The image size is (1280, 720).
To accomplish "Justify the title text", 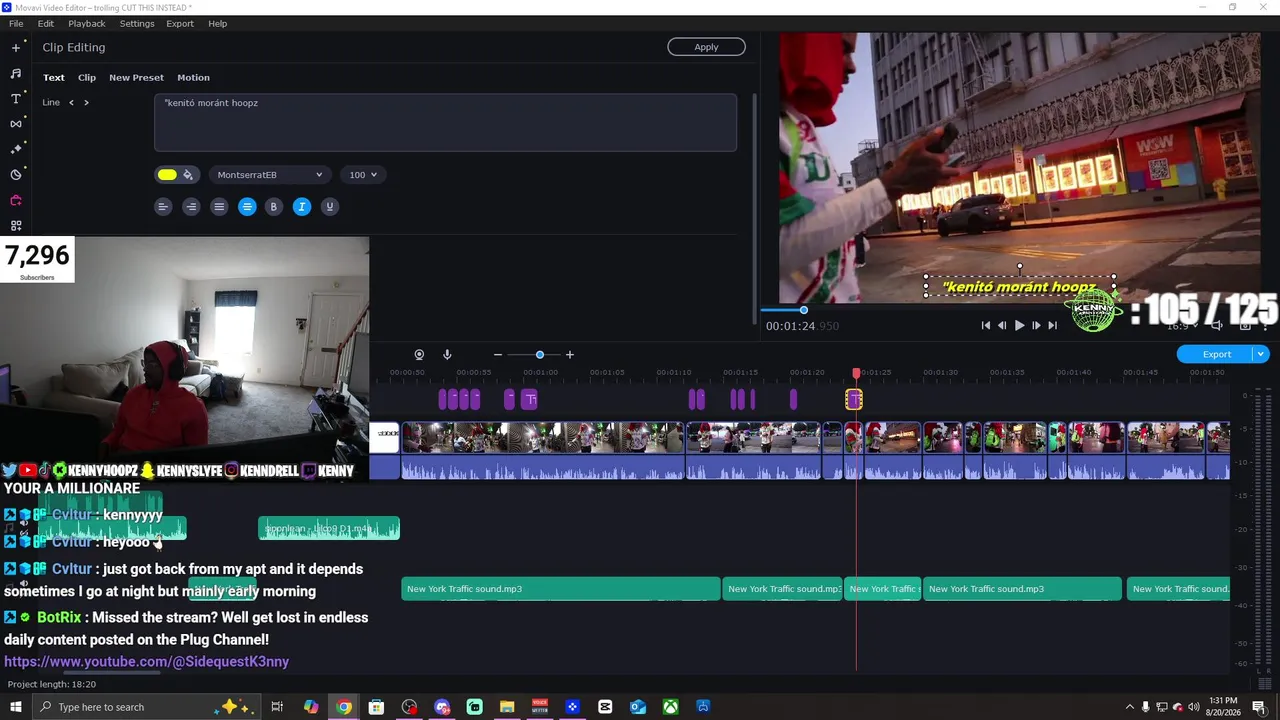I will click(219, 207).
